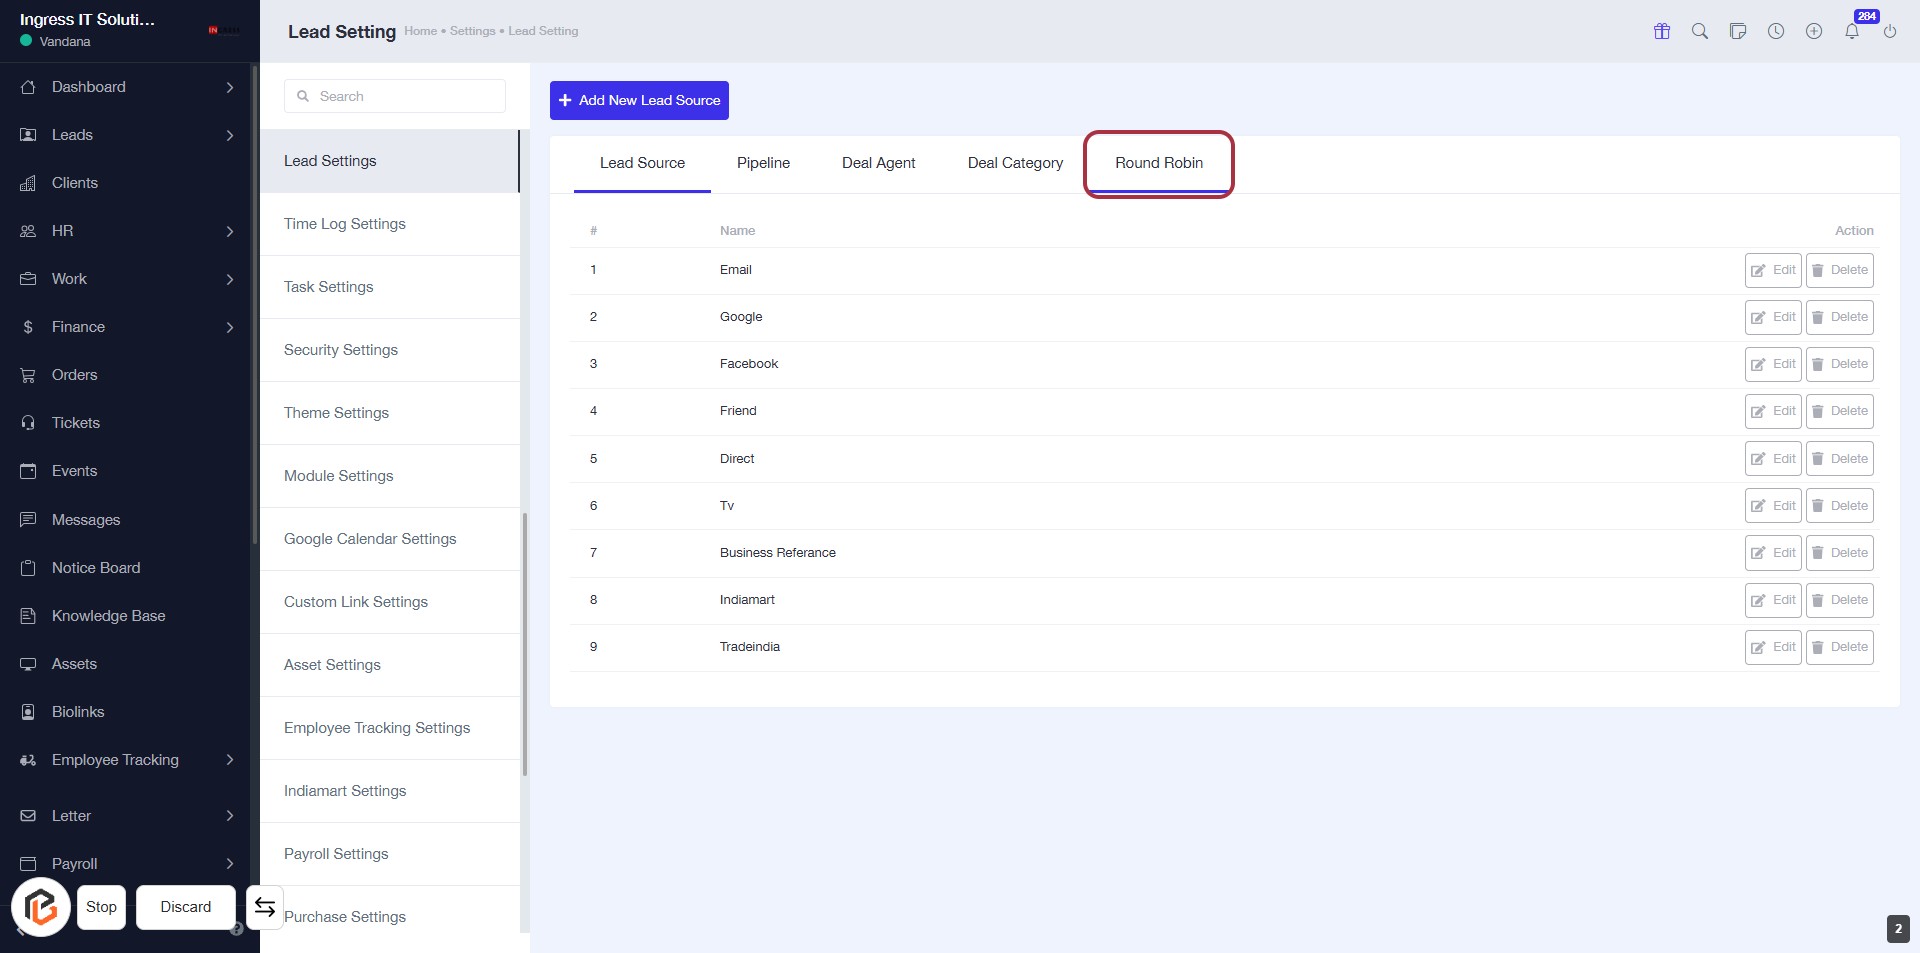The height and width of the screenshot is (953, 1920).
Task: Open the Pipeline tab
Action: point(763,163)
